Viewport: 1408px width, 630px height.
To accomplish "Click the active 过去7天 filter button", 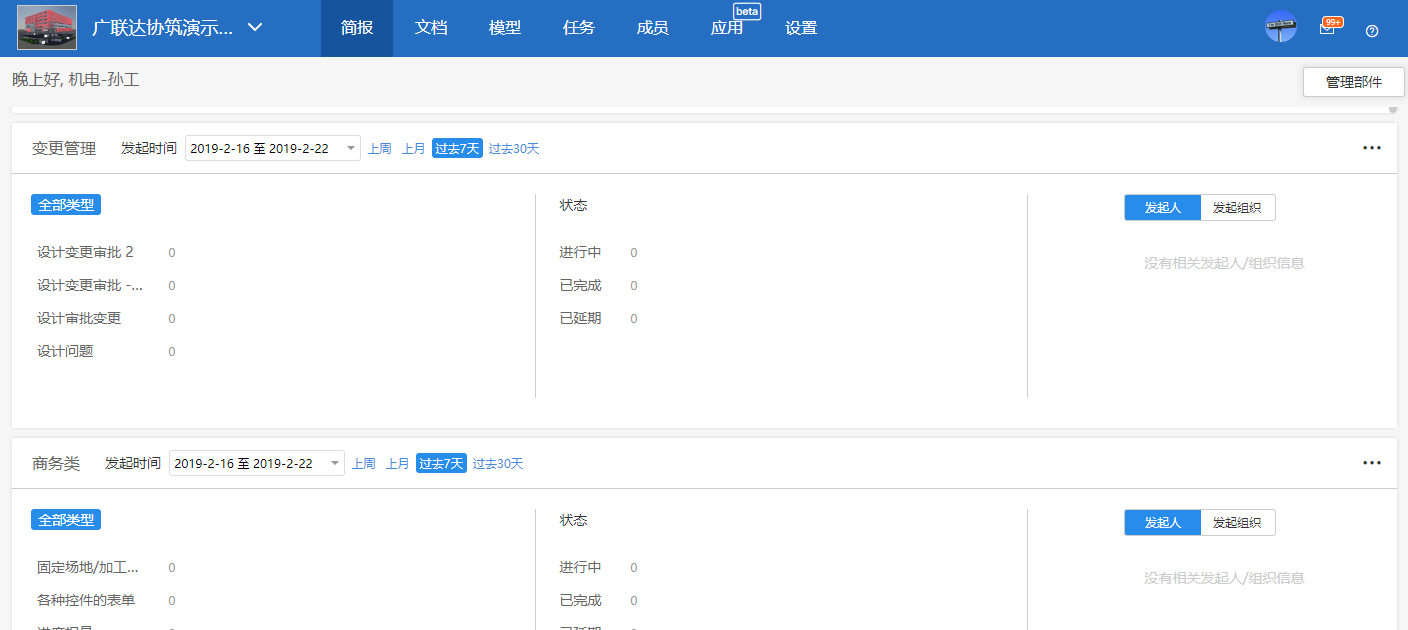I will click(x=456, y=147).
